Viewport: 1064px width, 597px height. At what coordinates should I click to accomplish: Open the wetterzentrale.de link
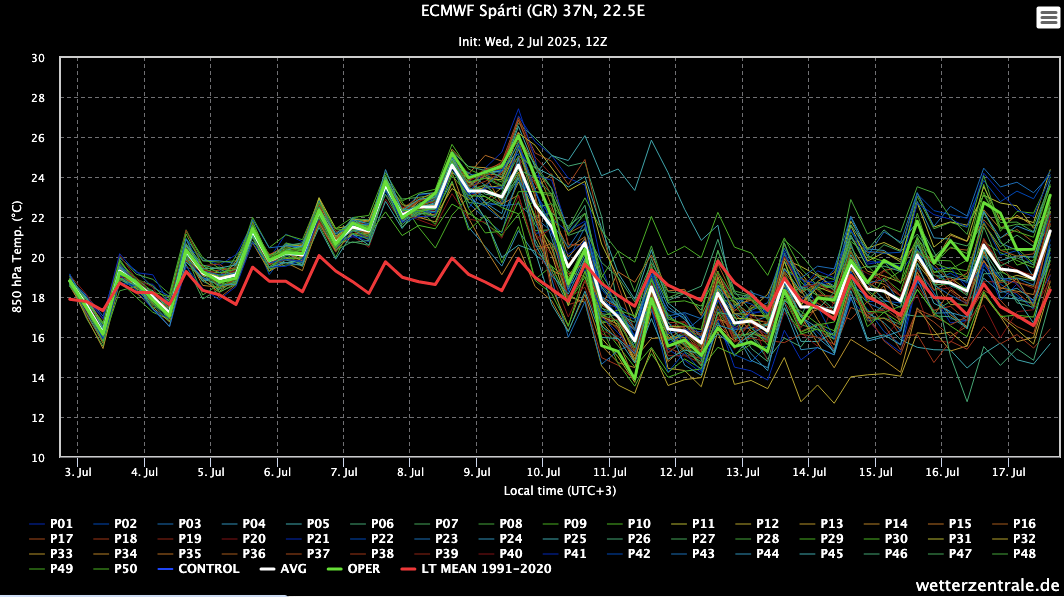[x=985, y=583]
